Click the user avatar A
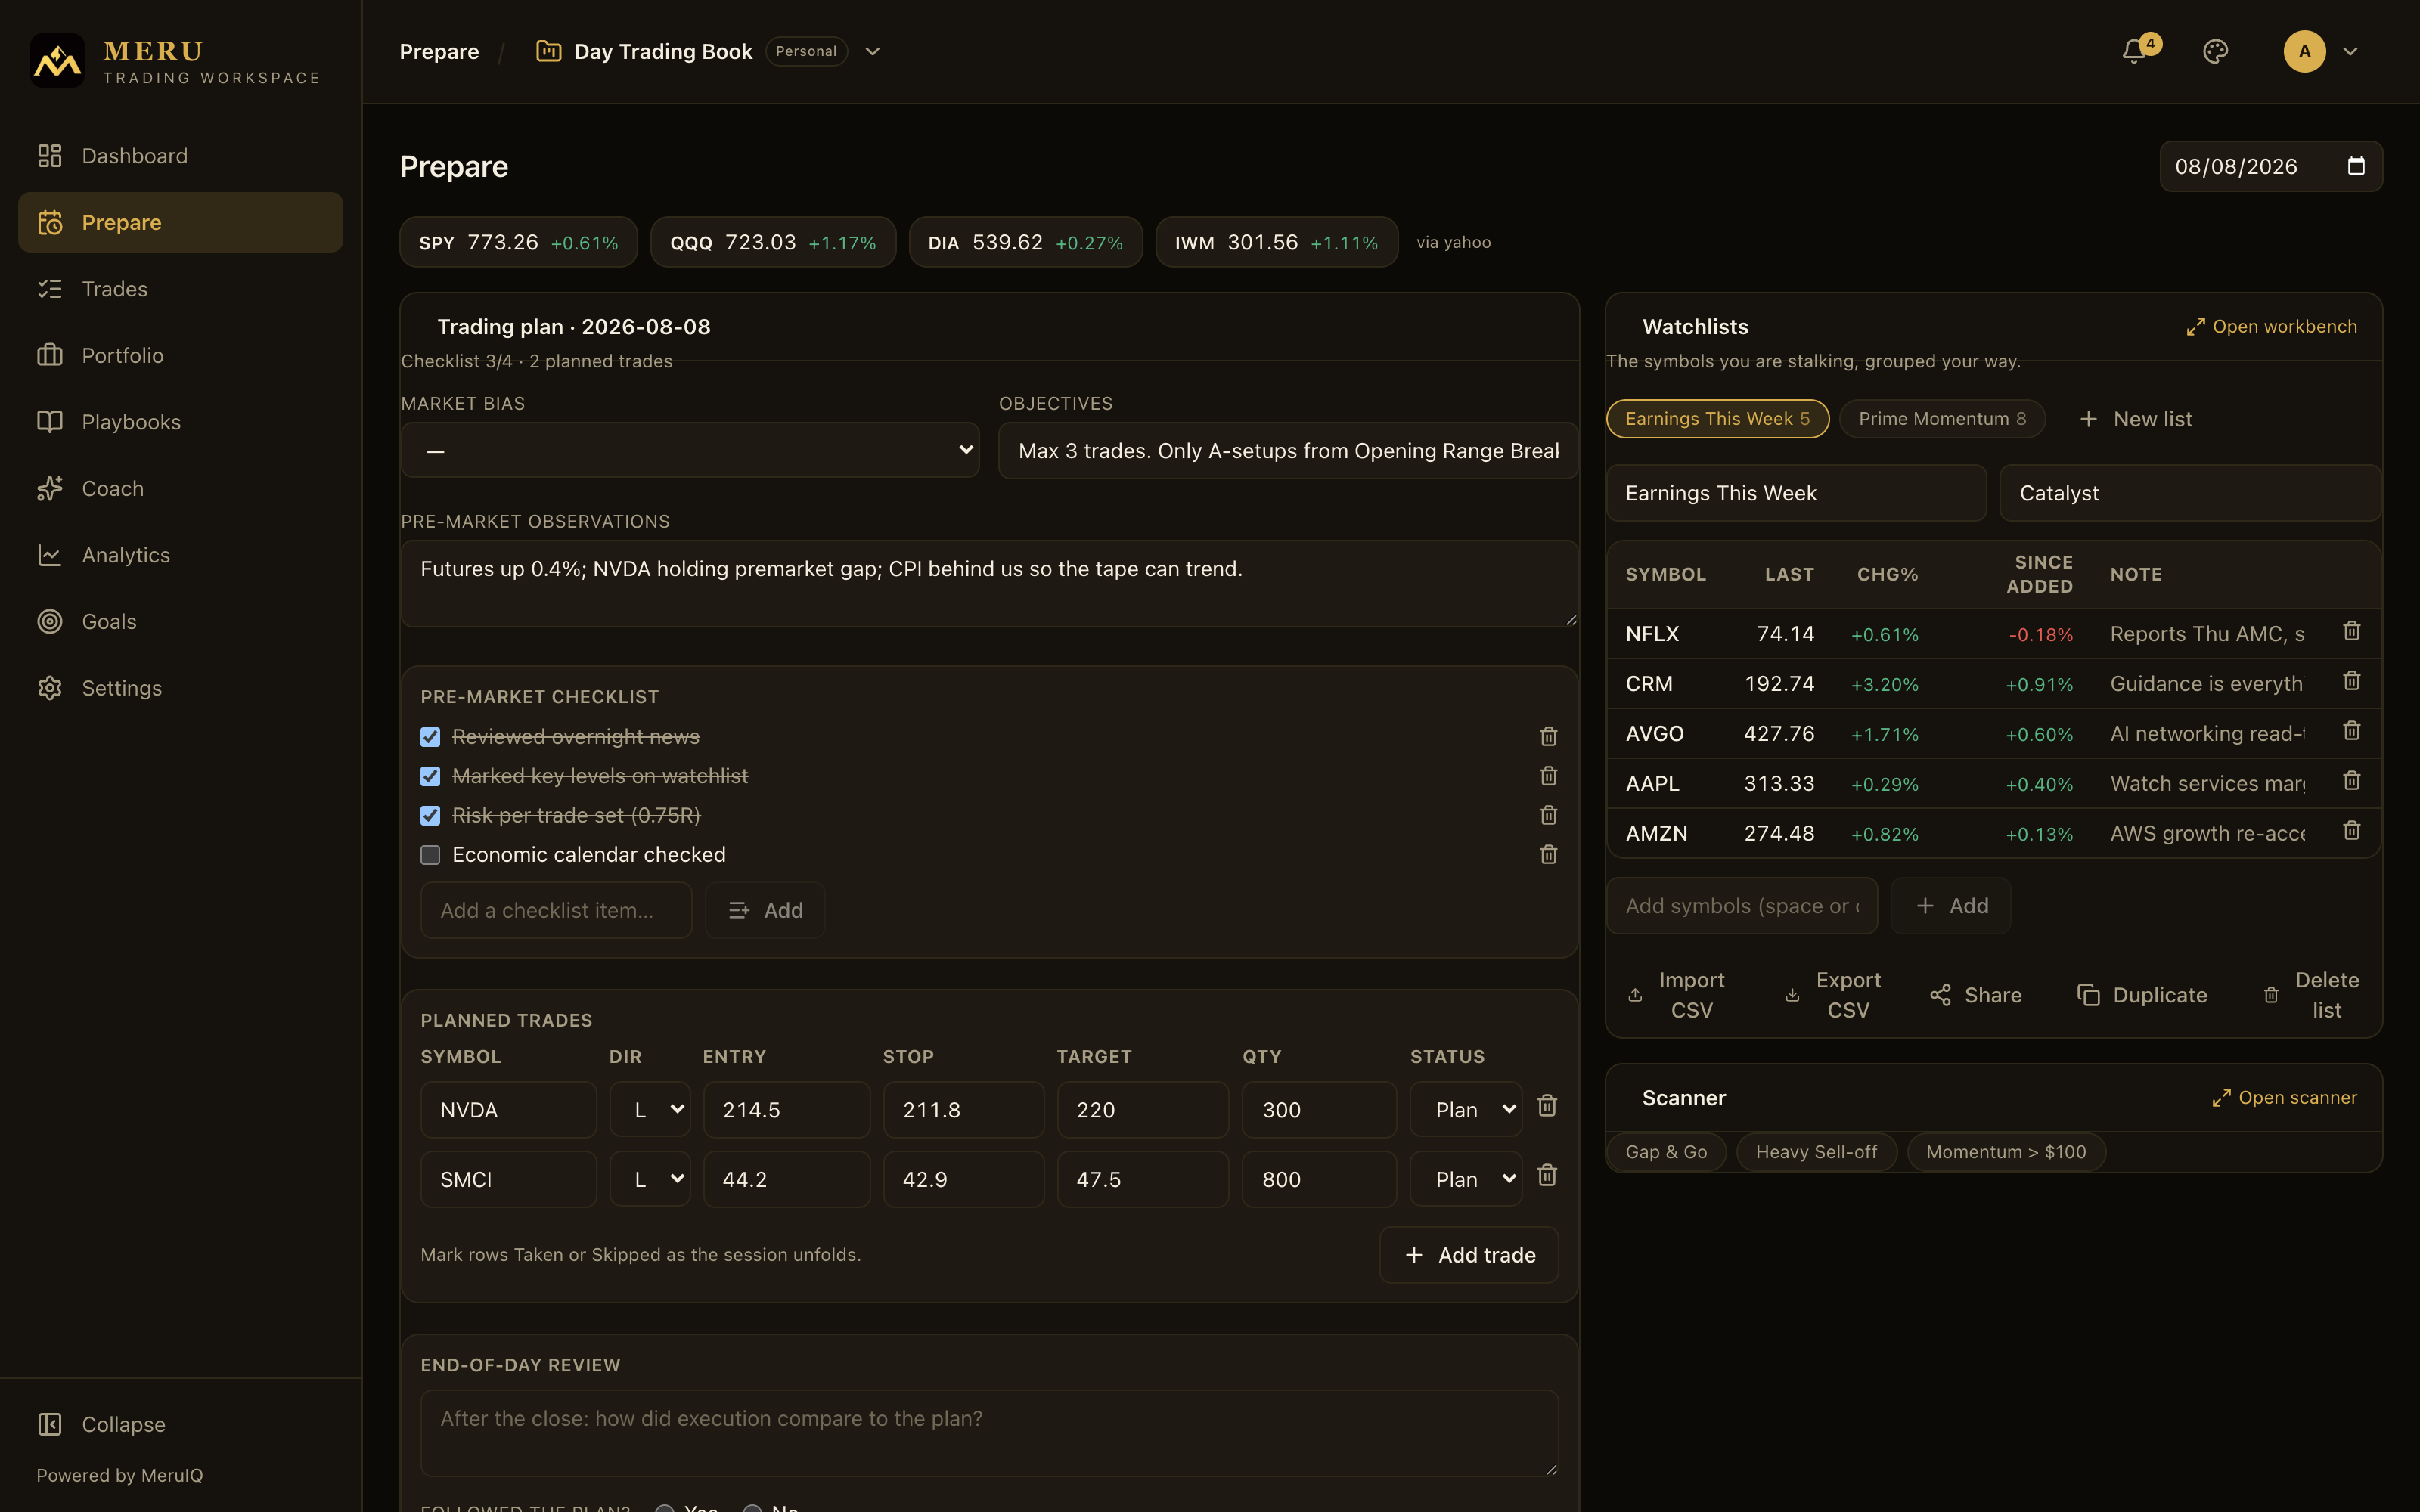 (x=2304, y=51)
